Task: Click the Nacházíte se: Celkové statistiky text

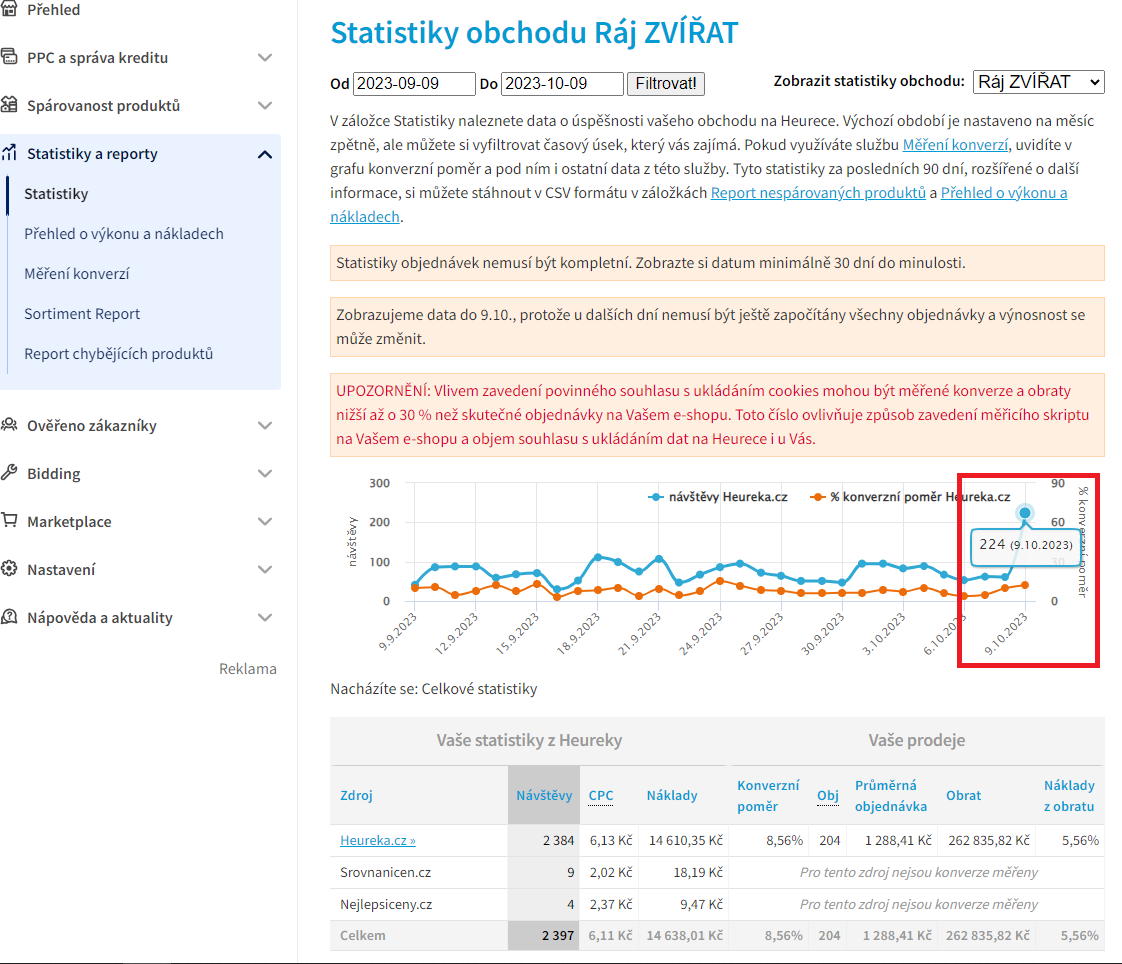Action: pyautogui.click(x=434, y=688)
